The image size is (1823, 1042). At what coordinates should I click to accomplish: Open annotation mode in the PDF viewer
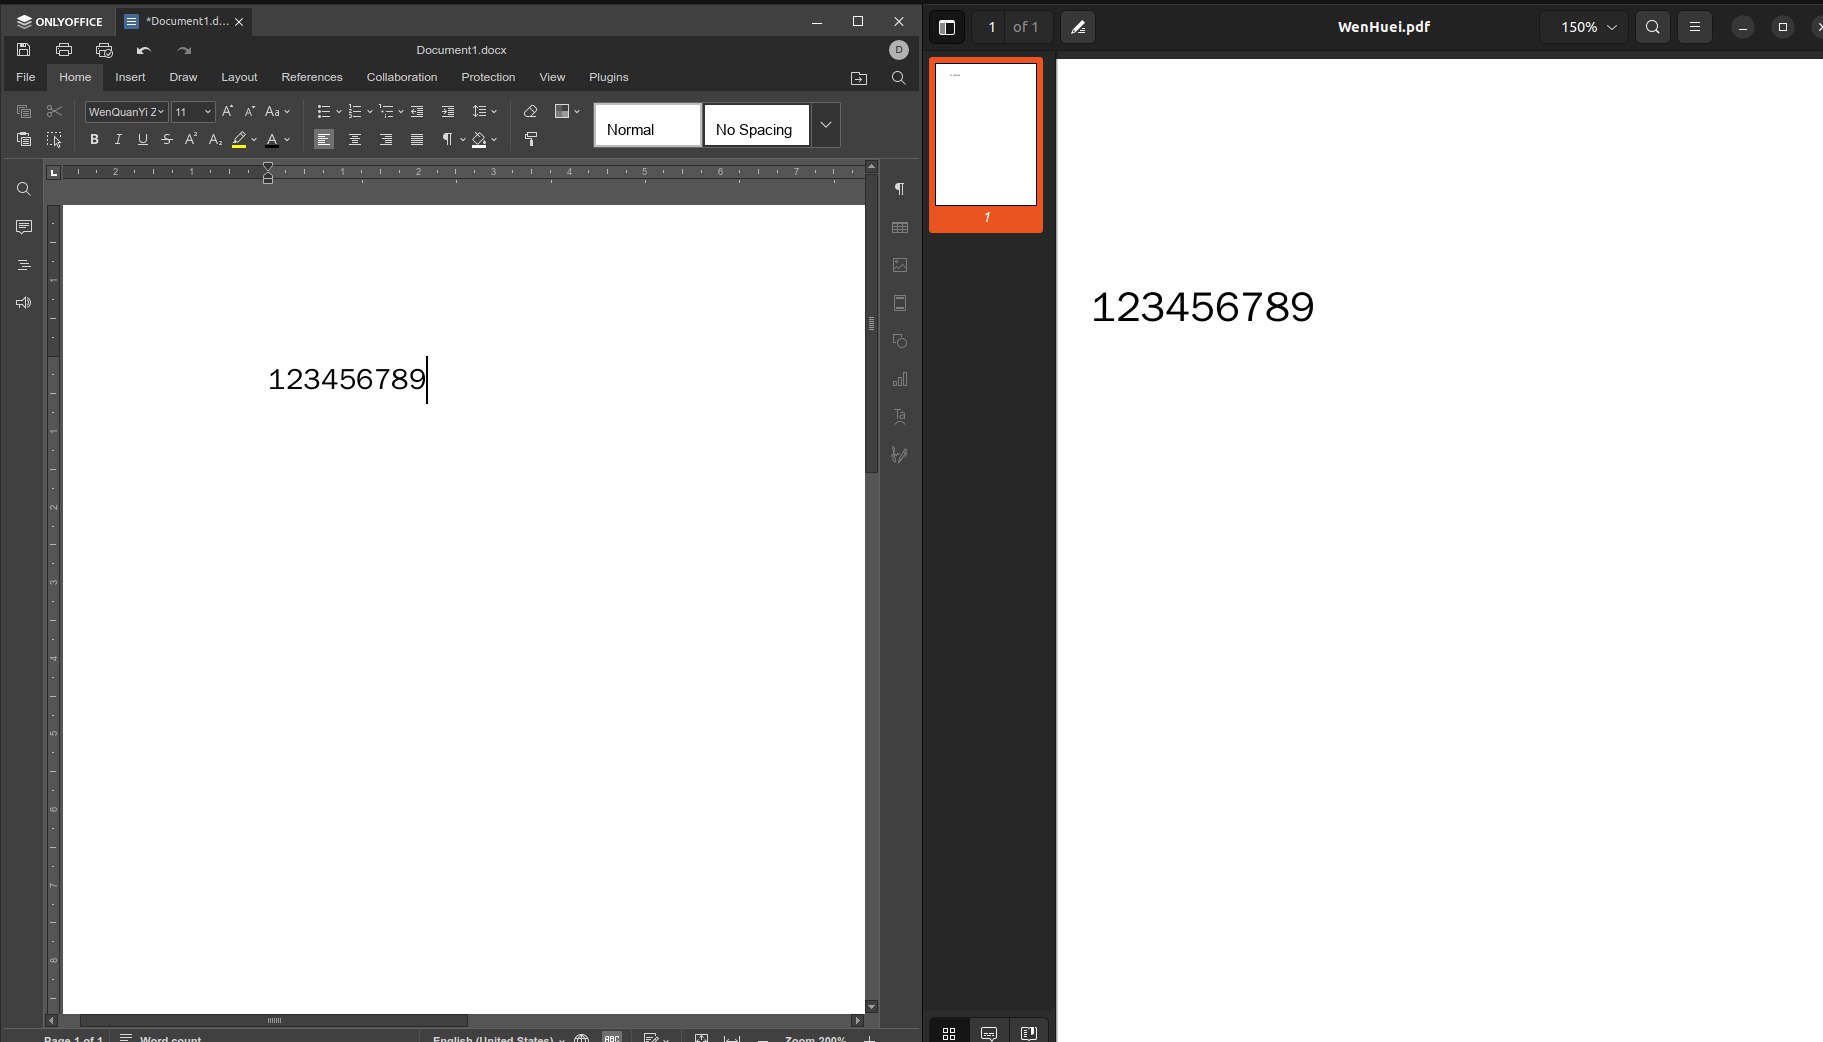pyautogui.click(x=1078, y=27)
